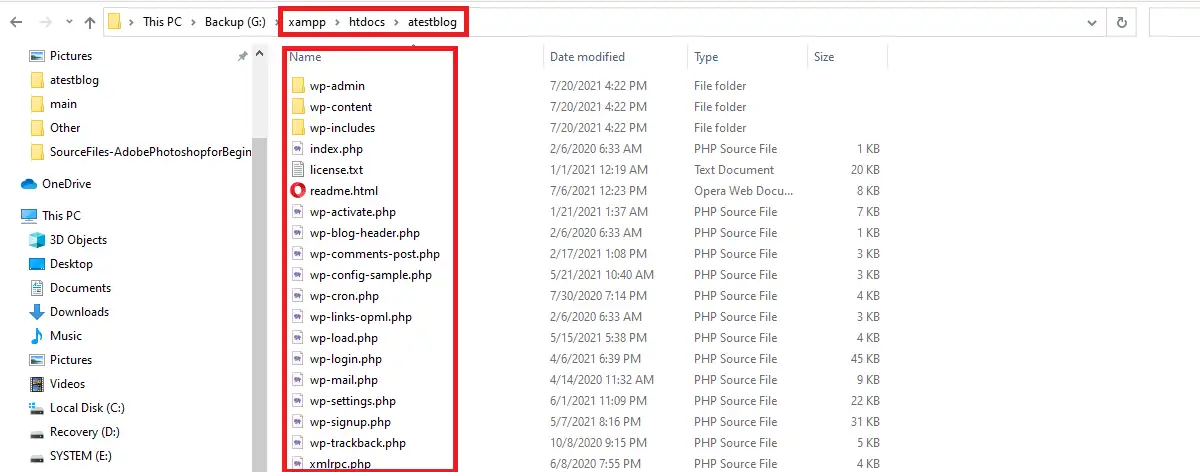Screen dimensions: 1200x472
Task: Open Local Disk (C:) drive
Action: coord(87,408)
